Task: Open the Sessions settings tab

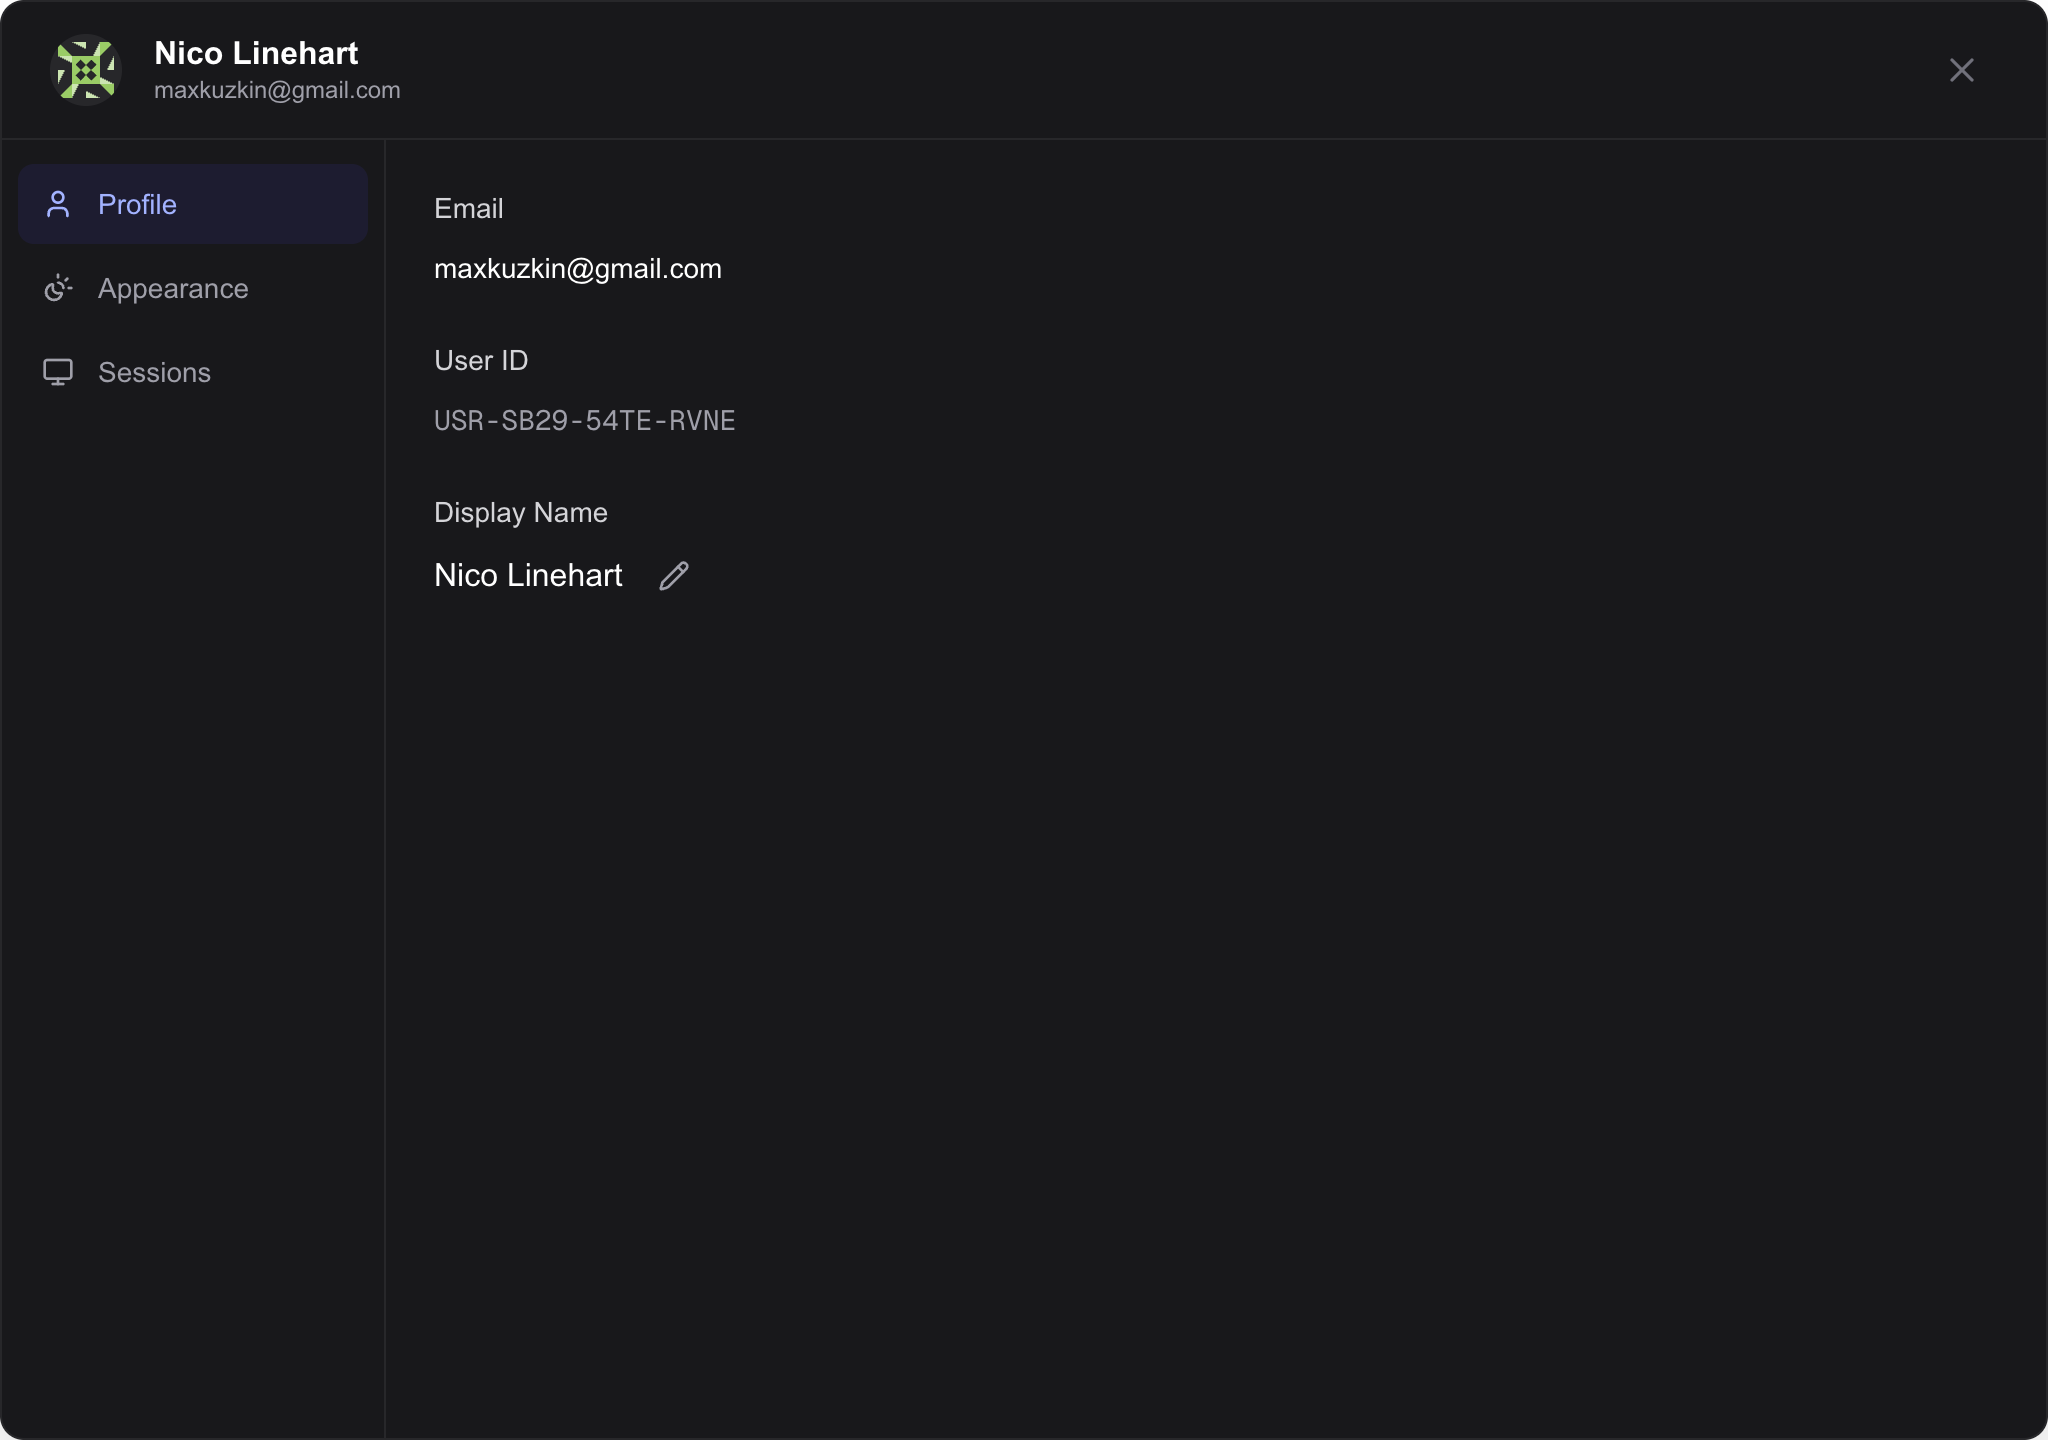Action: click(x=154, y=372)
